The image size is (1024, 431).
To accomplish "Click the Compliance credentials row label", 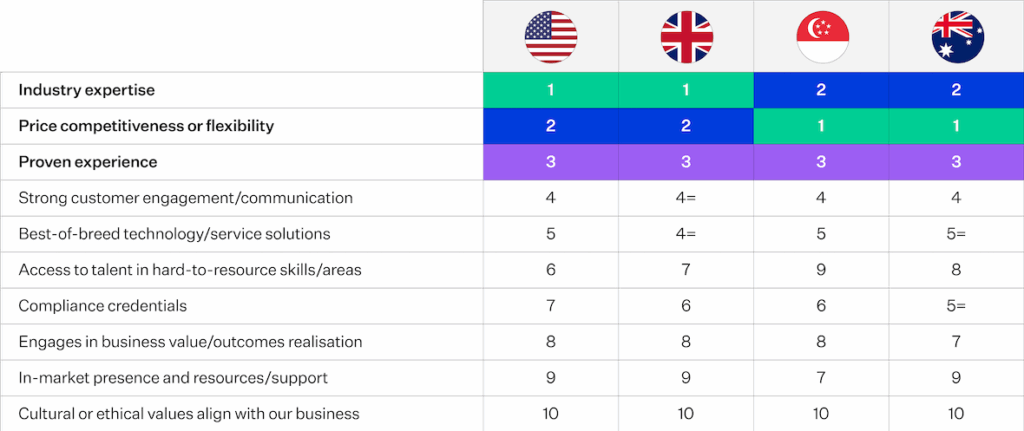I will 103,306.
